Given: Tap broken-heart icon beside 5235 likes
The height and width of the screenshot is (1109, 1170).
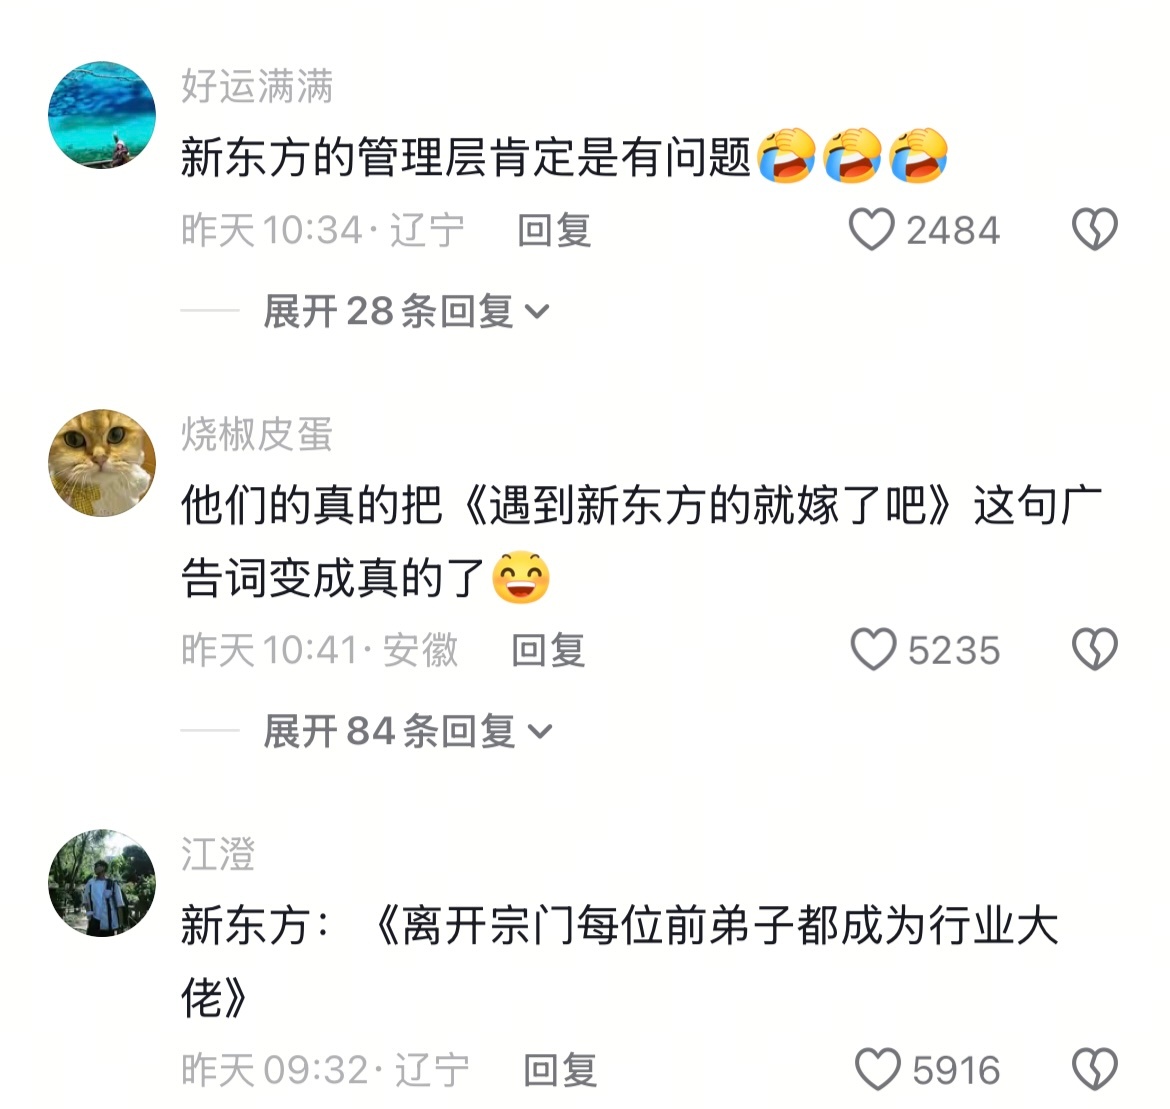Looking at the screenshot, I should coord(1095,649).
